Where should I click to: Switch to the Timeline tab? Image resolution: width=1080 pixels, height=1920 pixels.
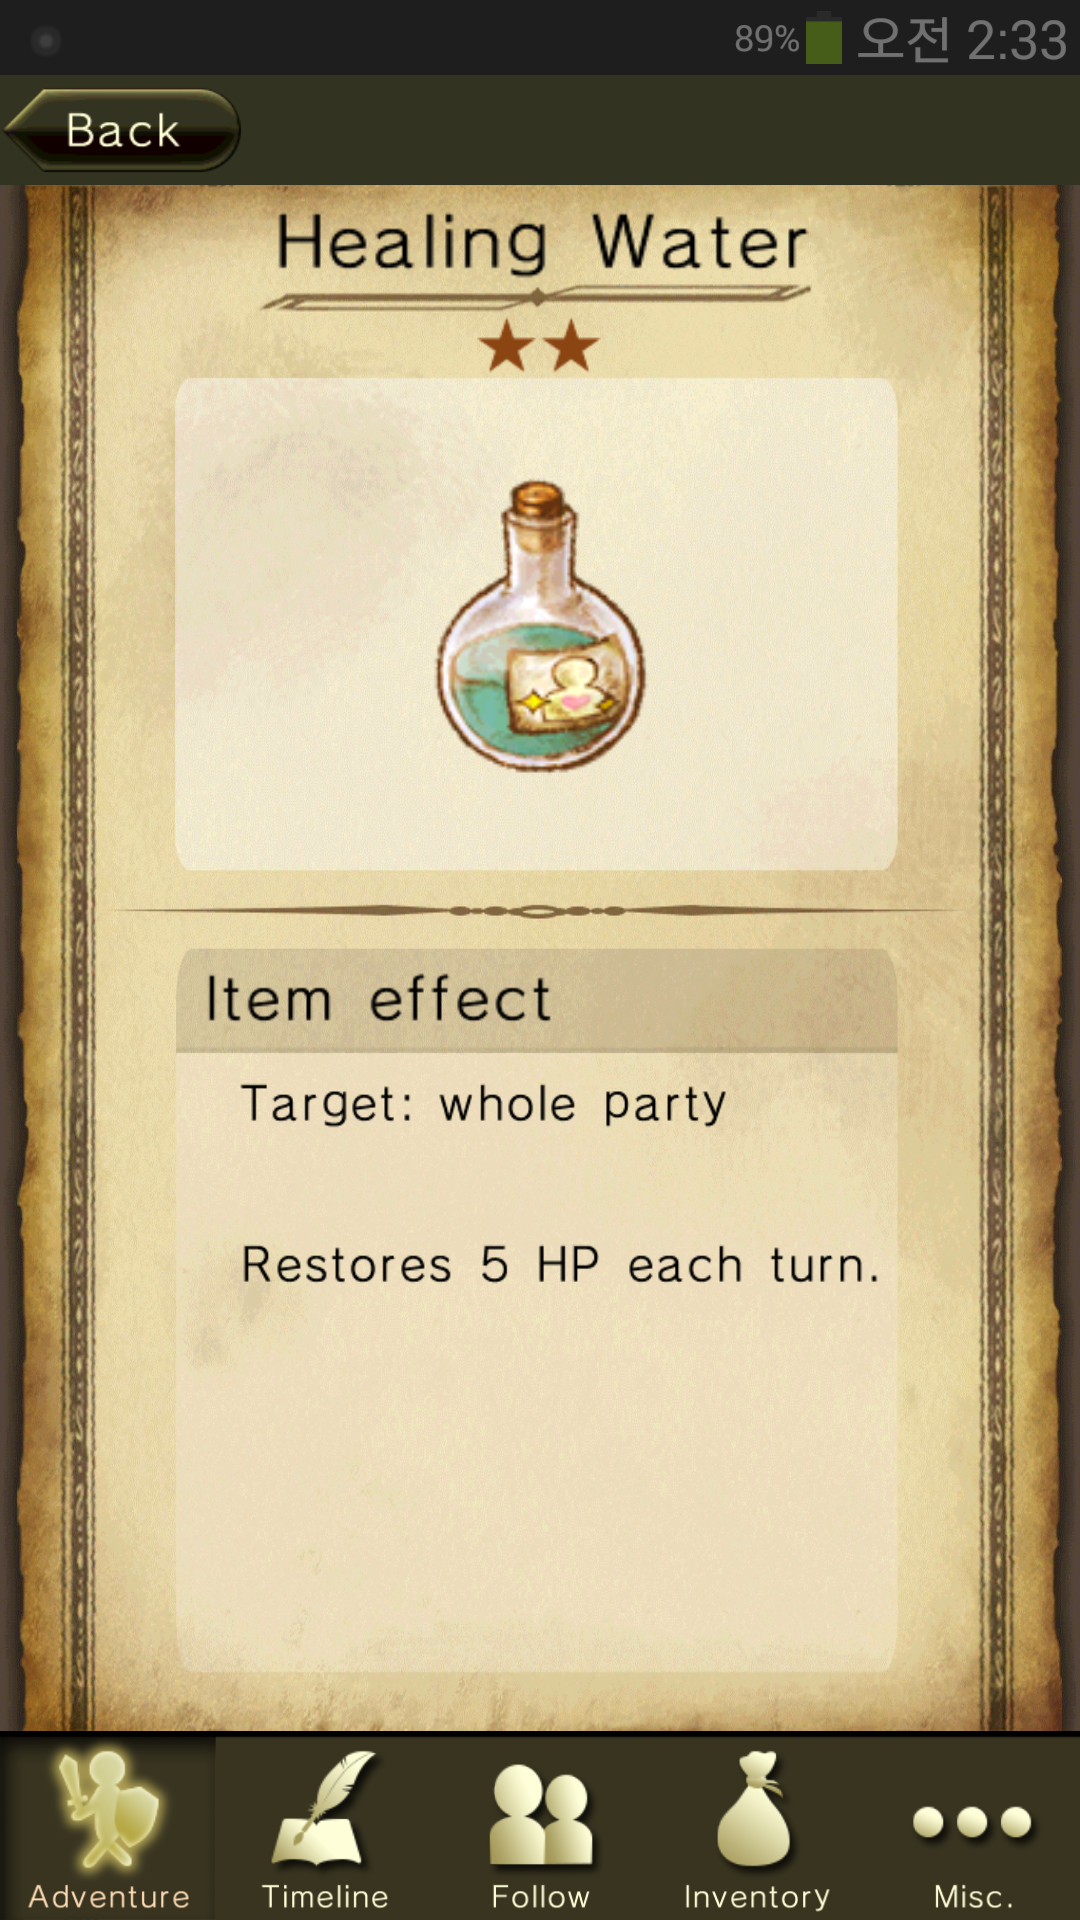point(324,1828)
